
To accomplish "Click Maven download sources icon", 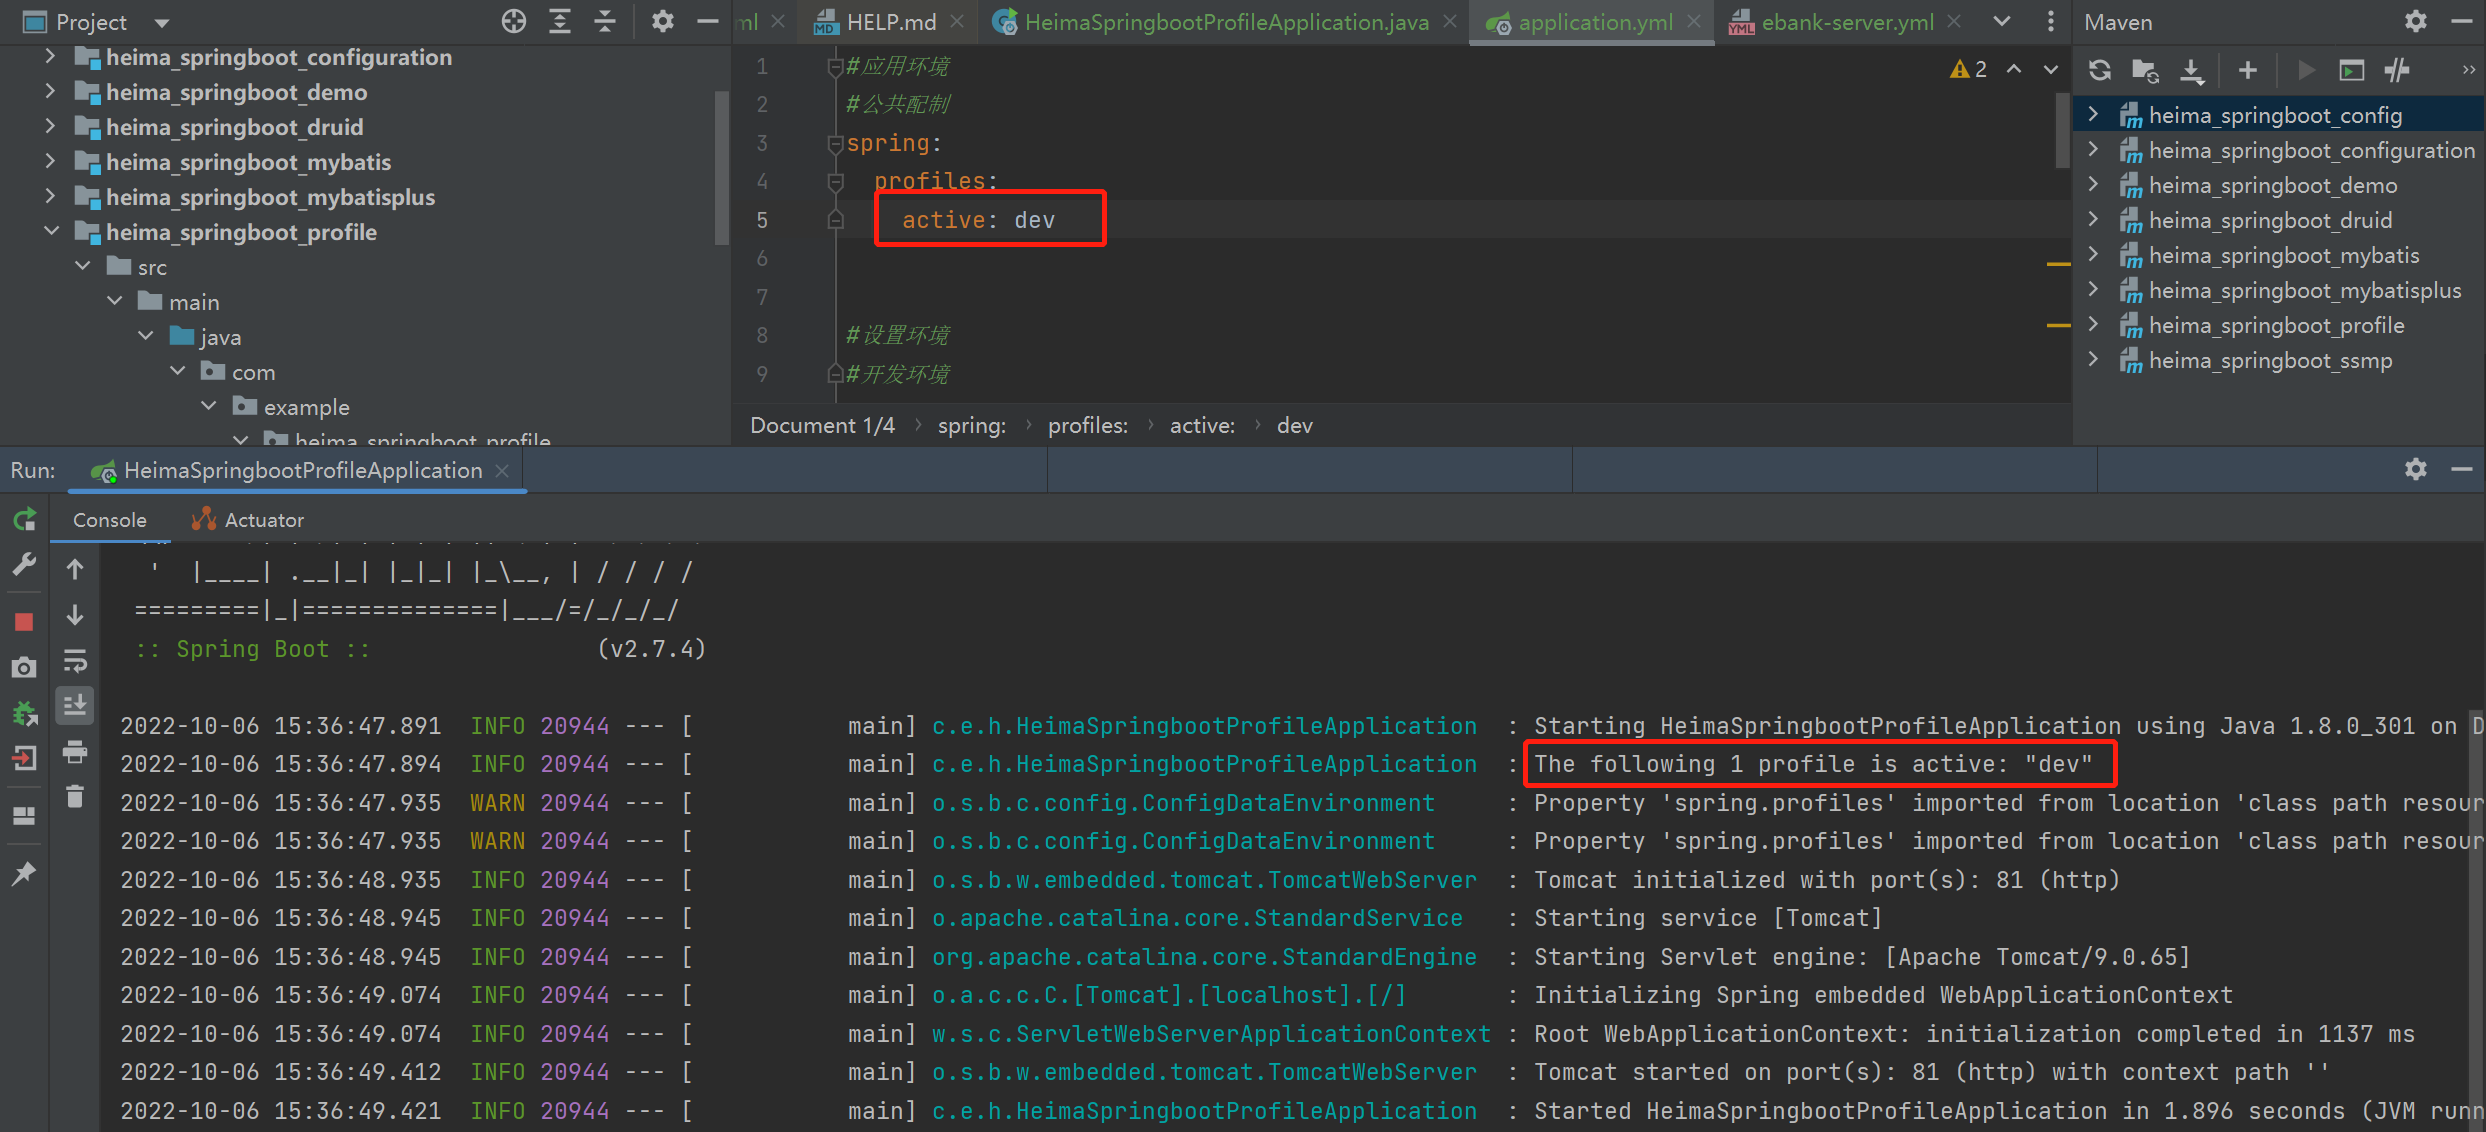I will pyautogui.click(x=2192, y=70).
